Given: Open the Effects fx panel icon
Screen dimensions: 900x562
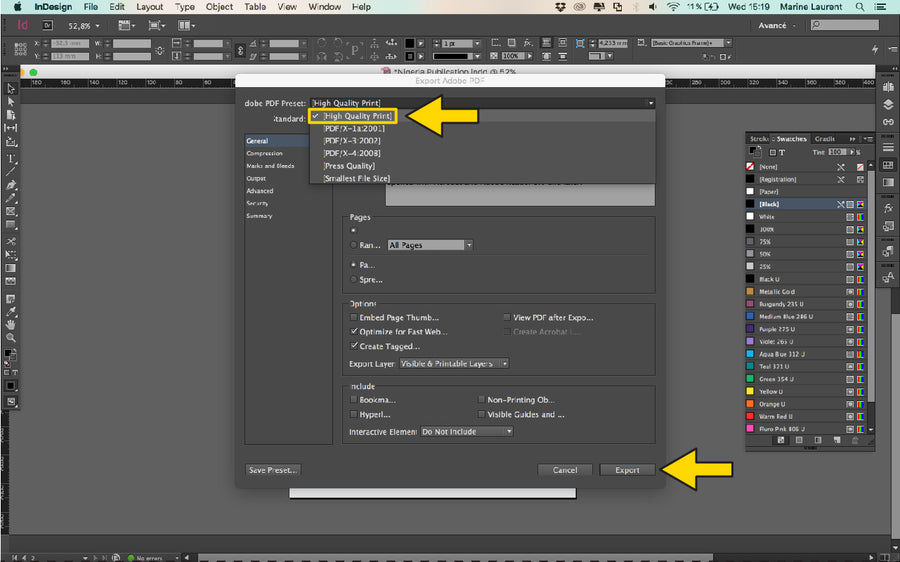Looking at the screenshot, I should click(x=888, y=208).
